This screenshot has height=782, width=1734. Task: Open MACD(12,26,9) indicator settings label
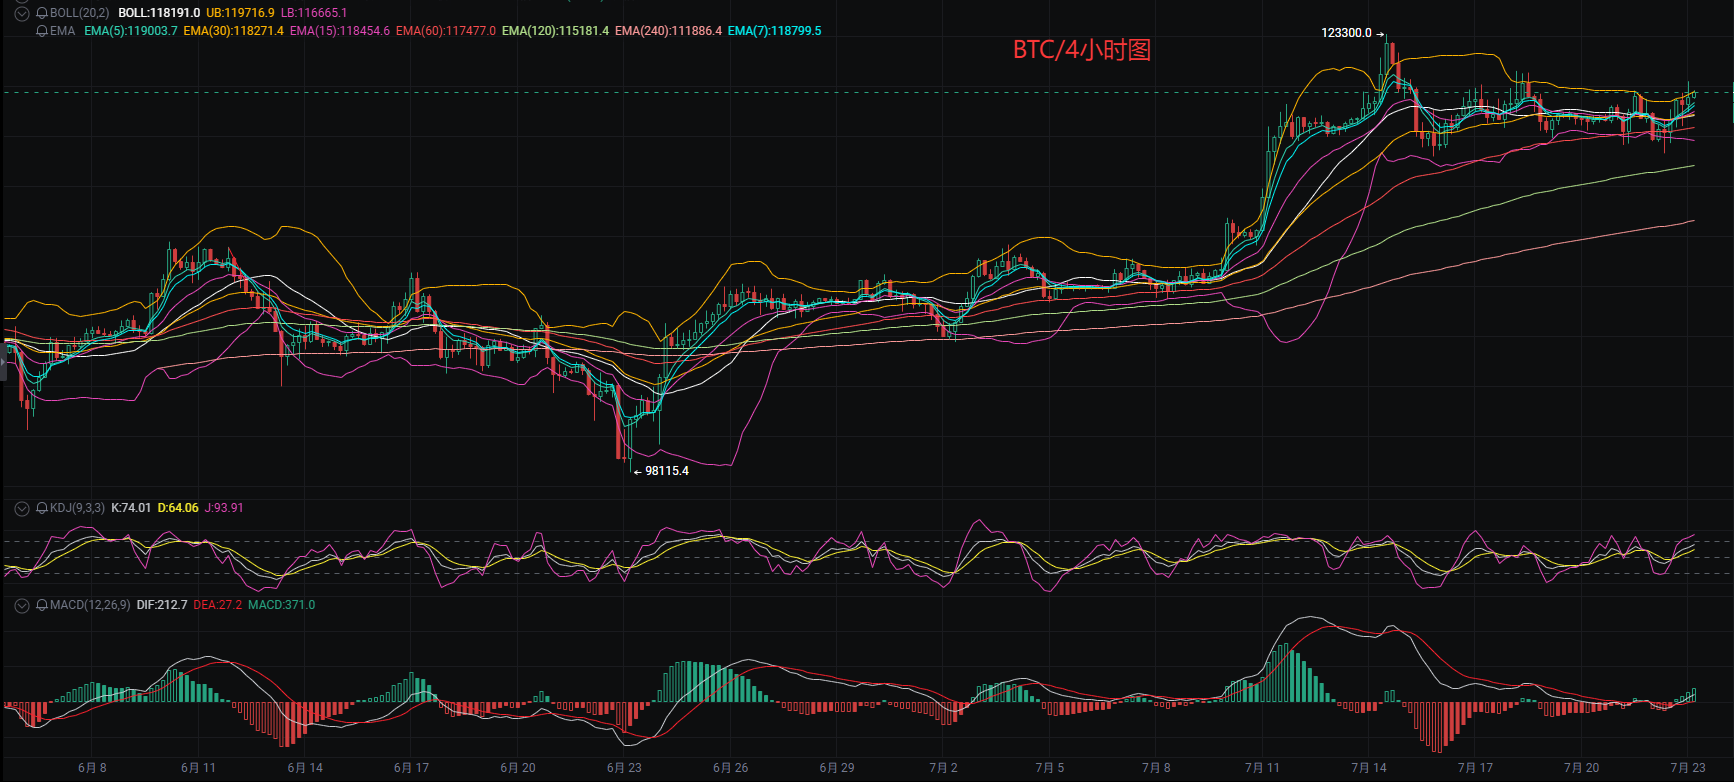pos(90,605)
